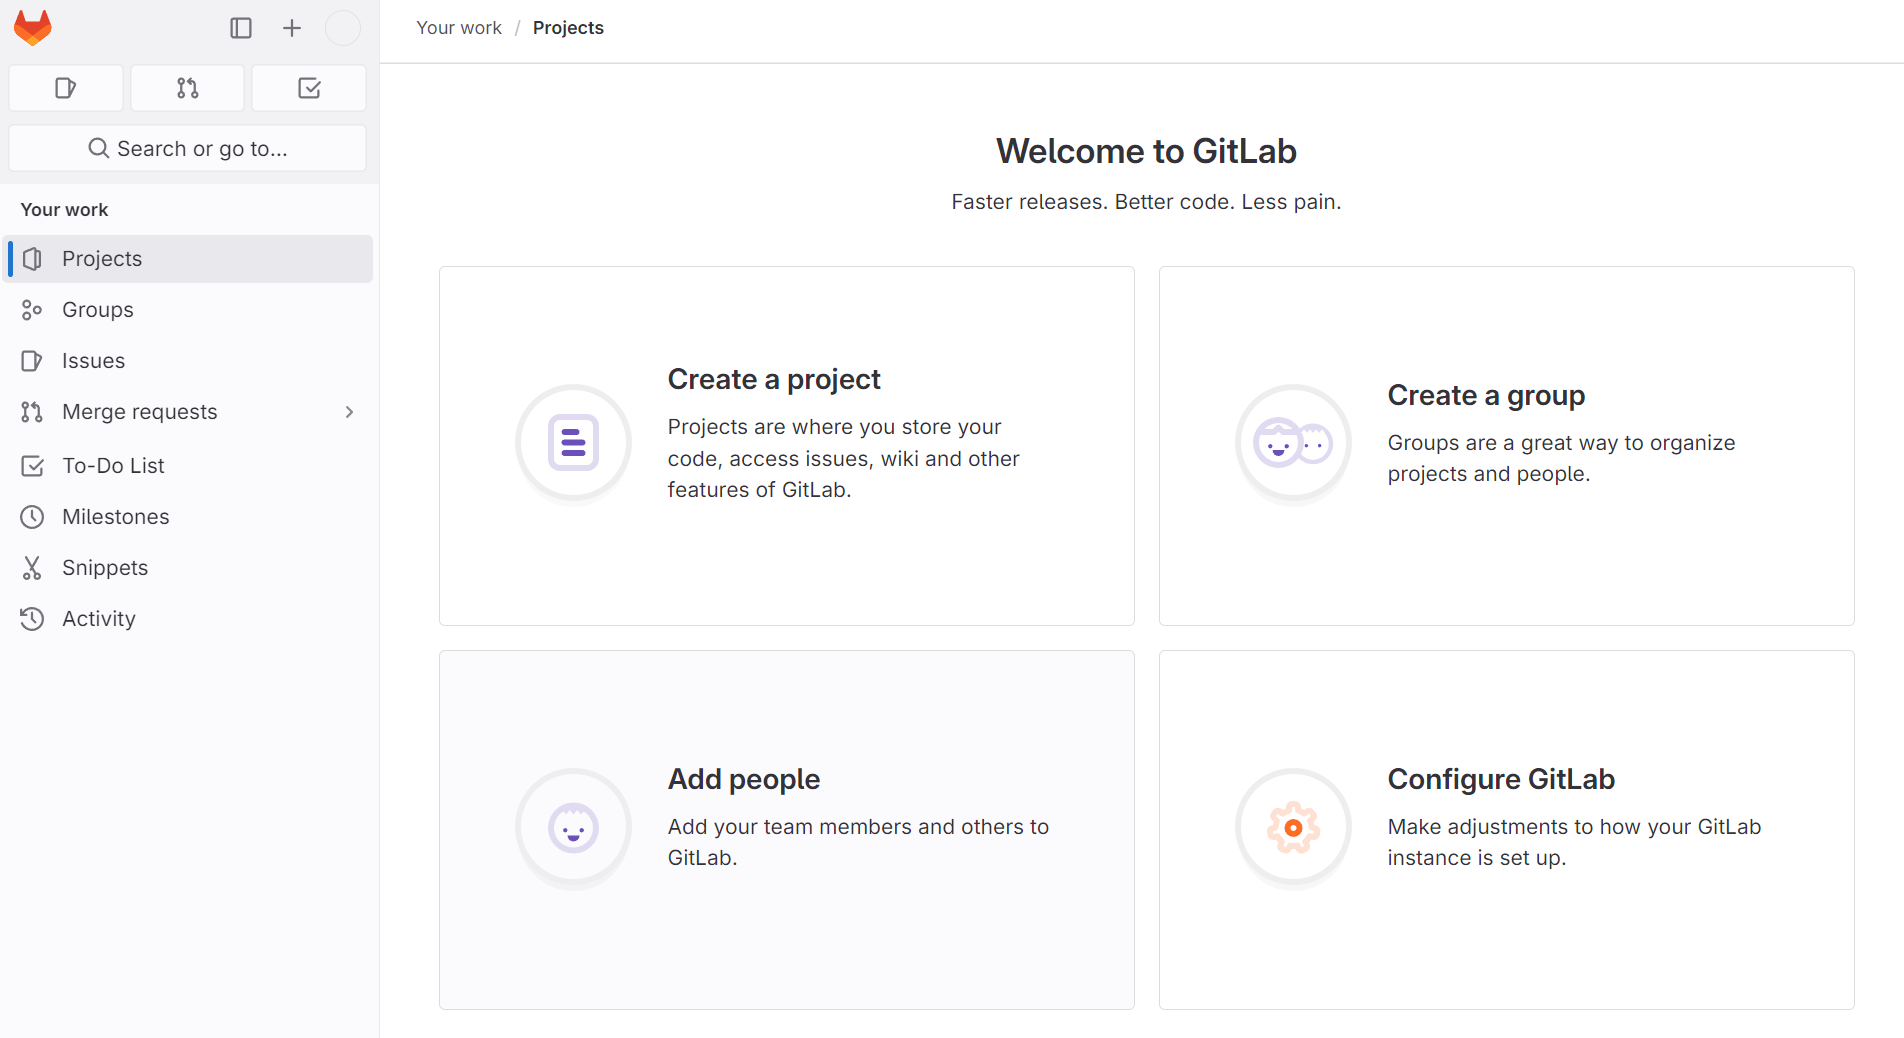Click the group faces illustration icon
The image size is (1904, 1038).
point(1293,443)
